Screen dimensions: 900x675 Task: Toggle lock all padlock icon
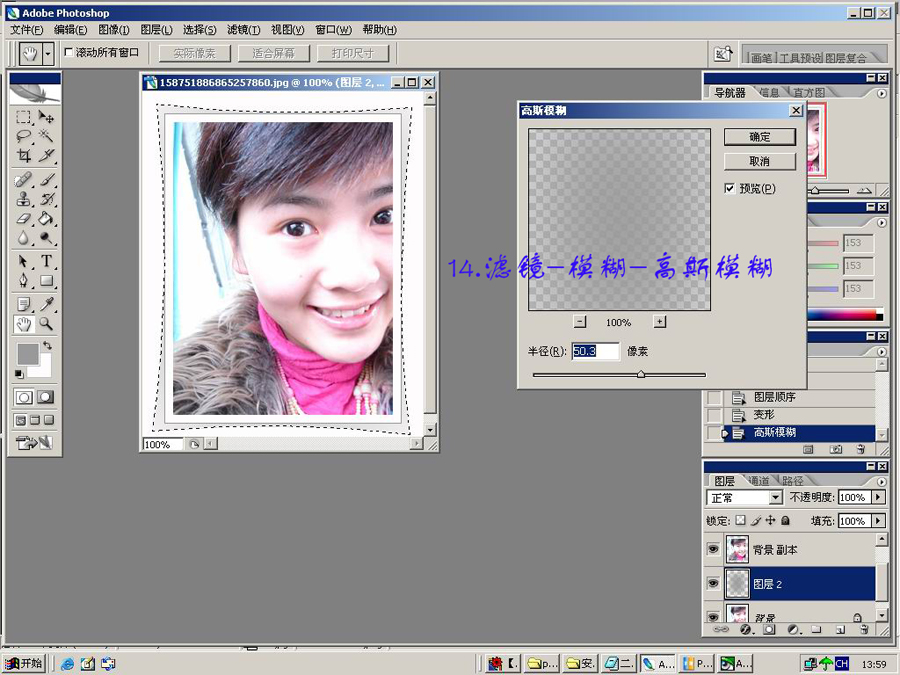click(x=785, y=520)
